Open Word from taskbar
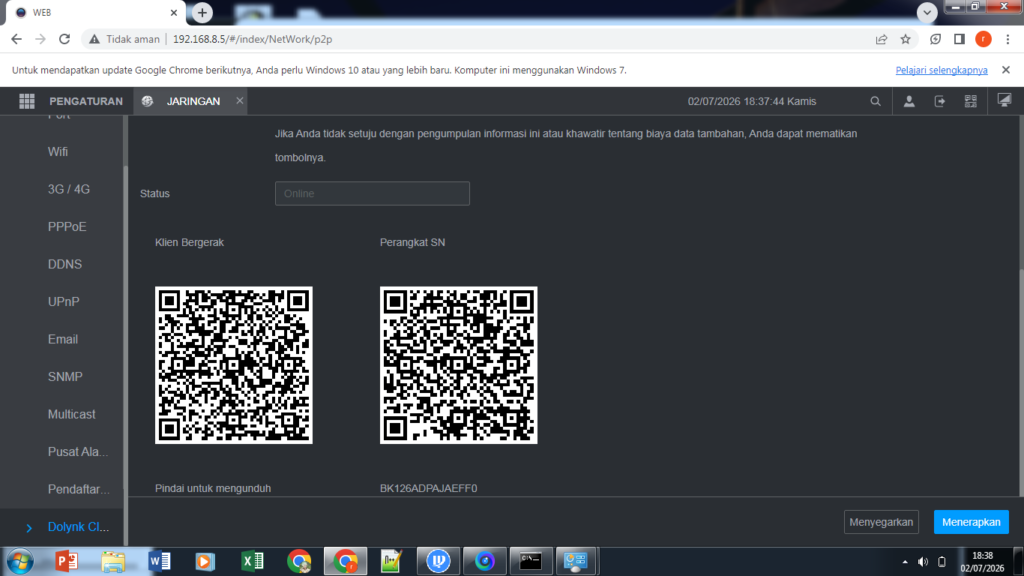Screen dimensions: 1024x576 [159, 561]
